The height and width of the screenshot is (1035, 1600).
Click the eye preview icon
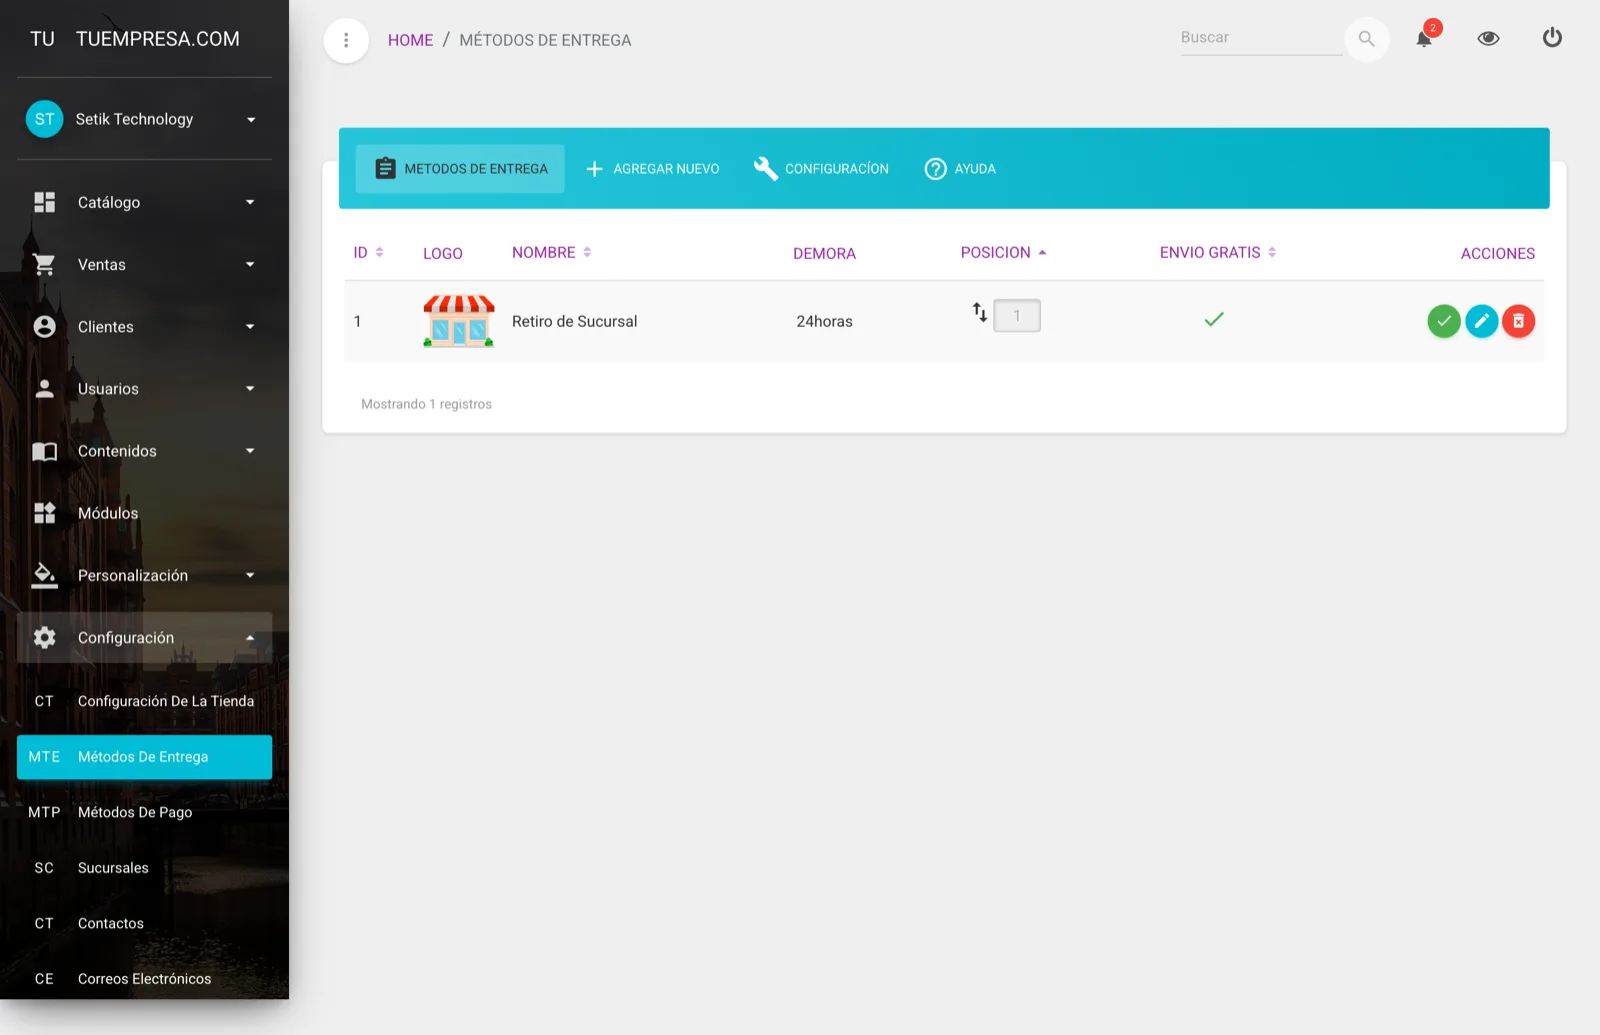coord(1488,38)
